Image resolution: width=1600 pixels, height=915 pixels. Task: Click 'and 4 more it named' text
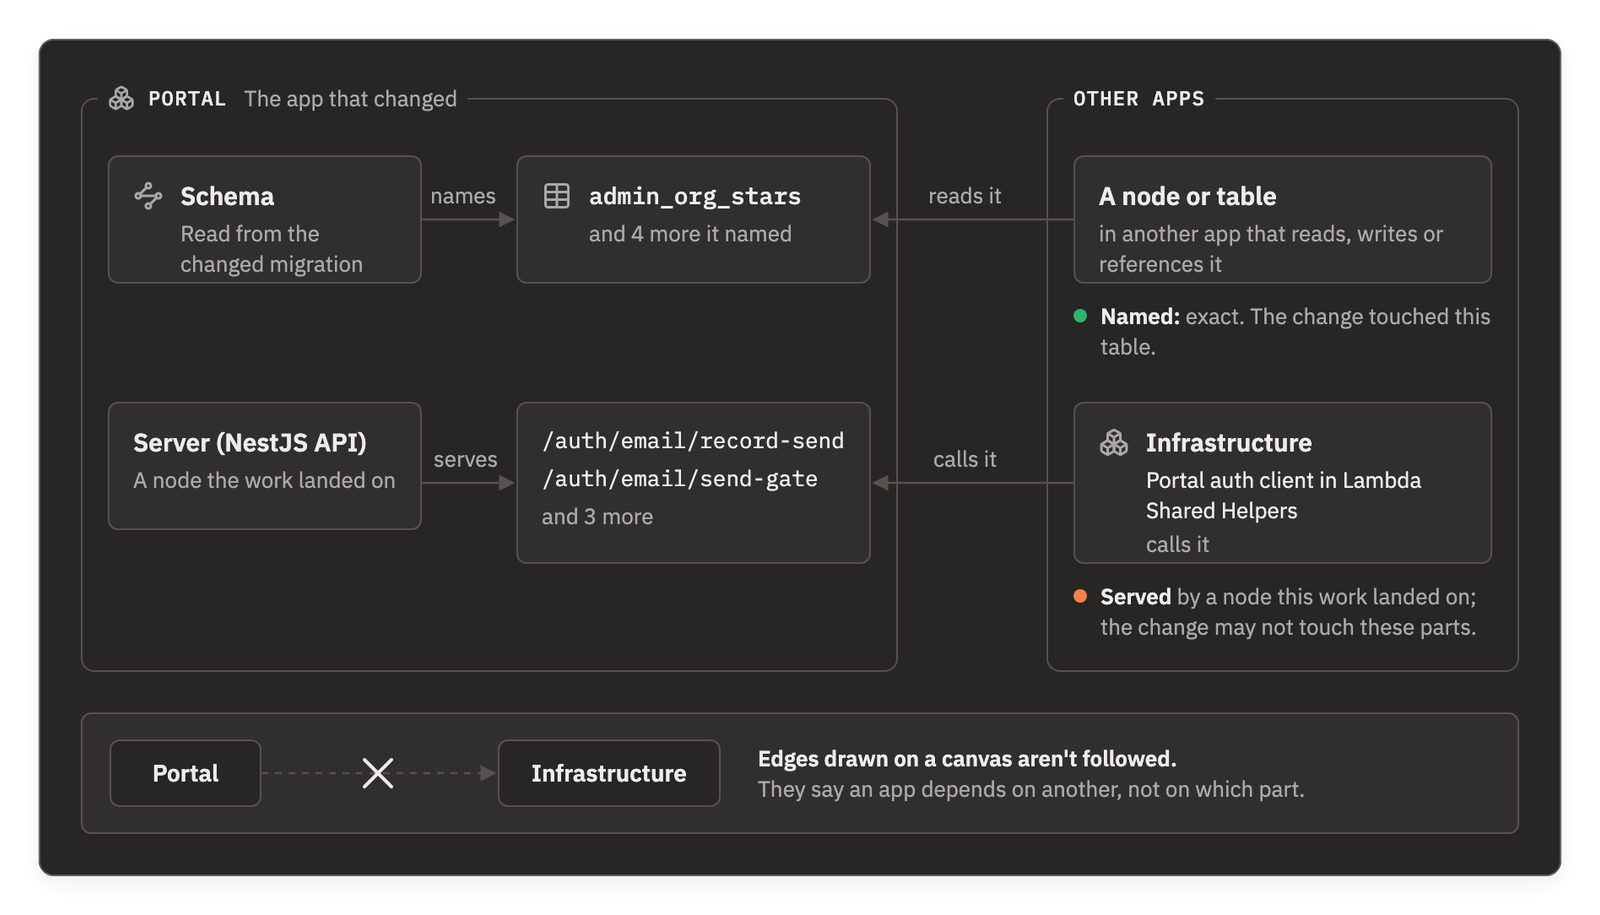tap(690, 234)
